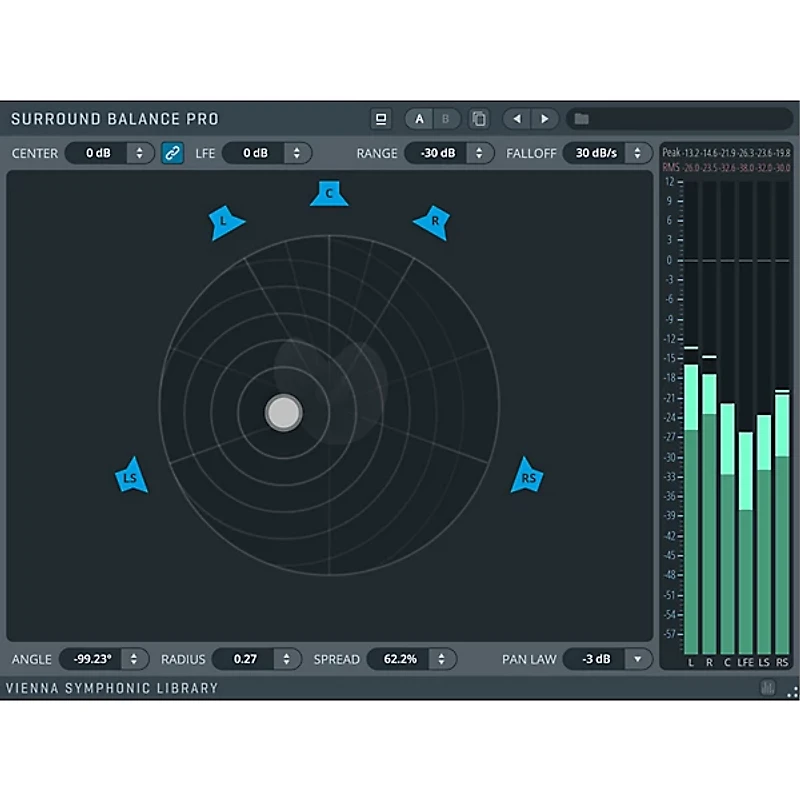Adjust the ANGLE stepper arrows
The height and width of the screenshot is (800, 800).
pyautogui.click(x=134, y=659)
